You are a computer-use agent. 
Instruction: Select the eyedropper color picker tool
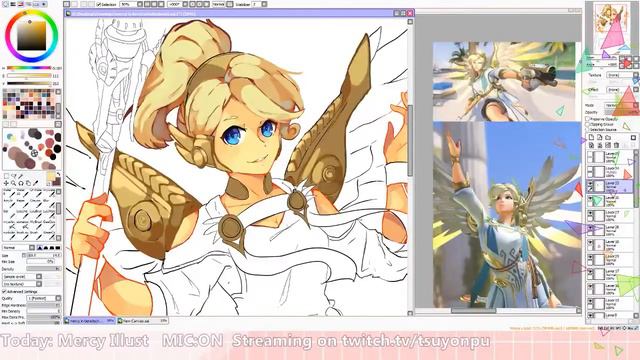point(36,183)
